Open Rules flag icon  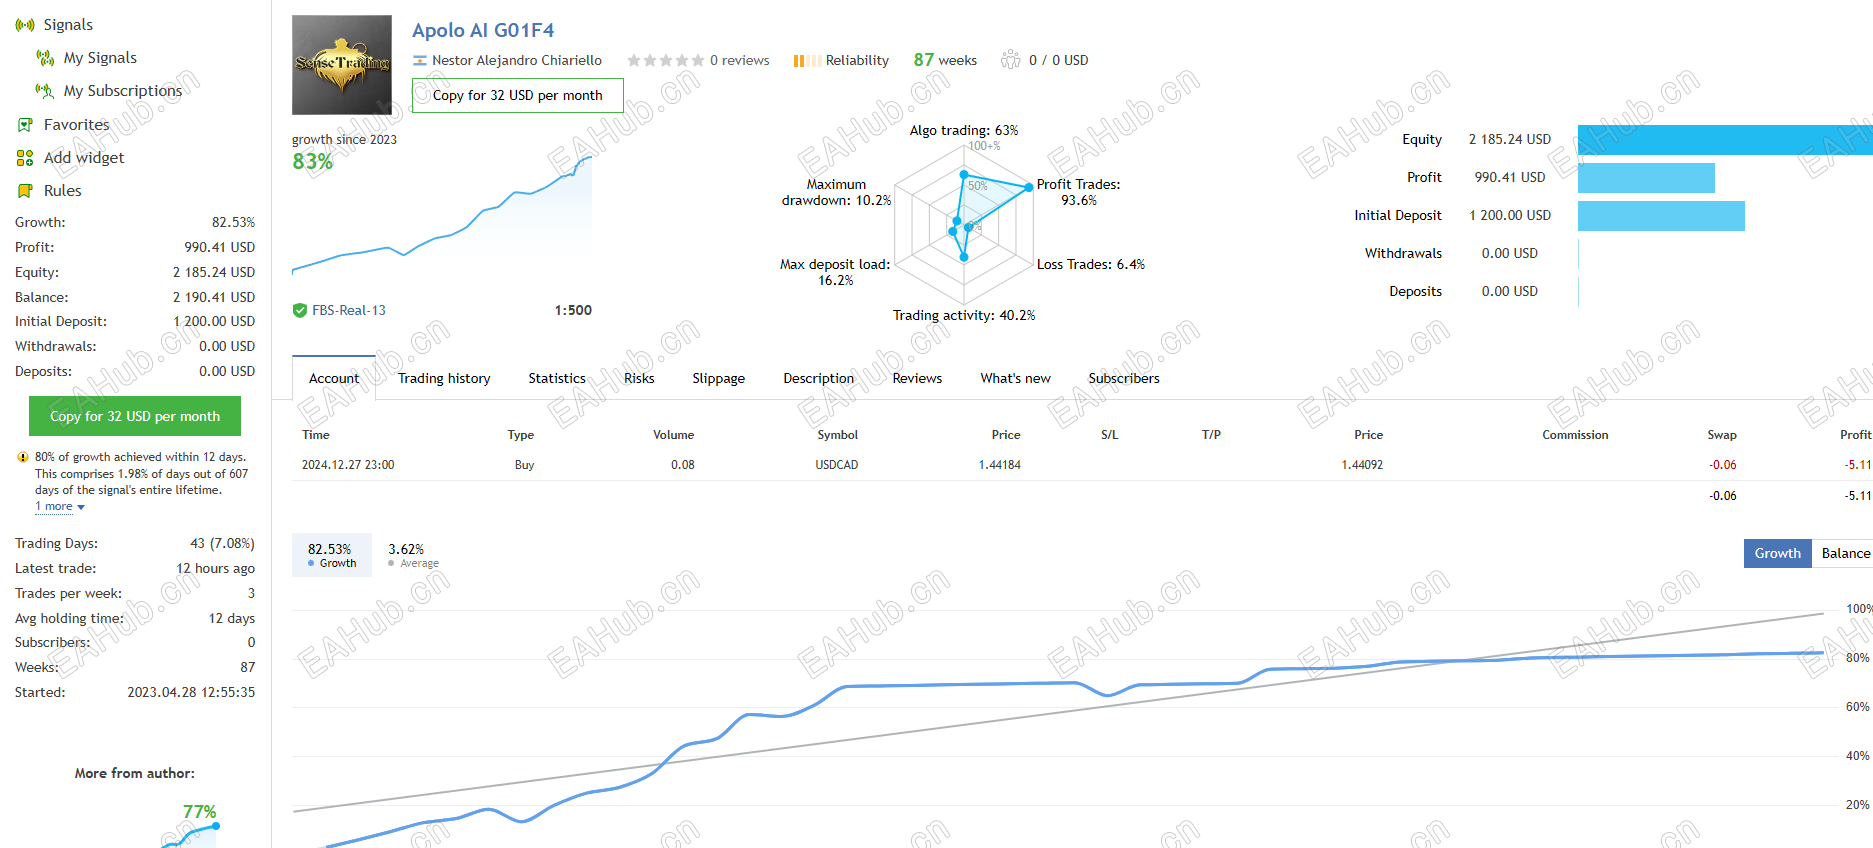tap(25, 191)
